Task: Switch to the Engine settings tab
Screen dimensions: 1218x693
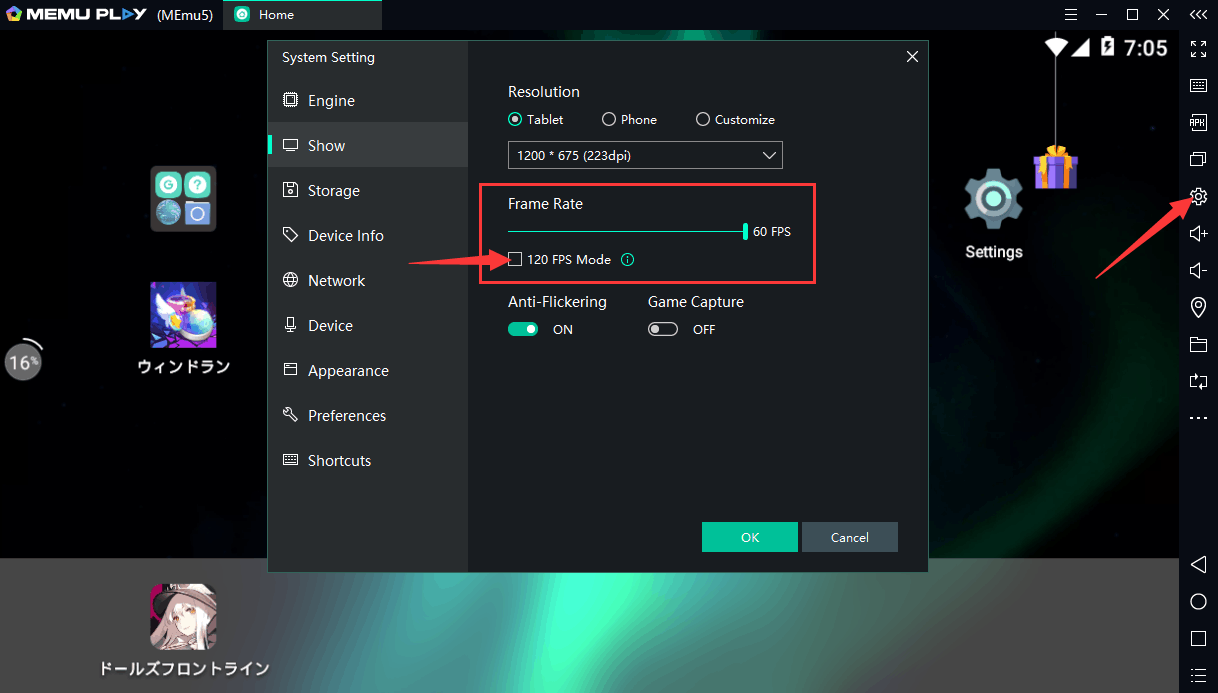Action: pyautogui.click(x=331, y=101)
